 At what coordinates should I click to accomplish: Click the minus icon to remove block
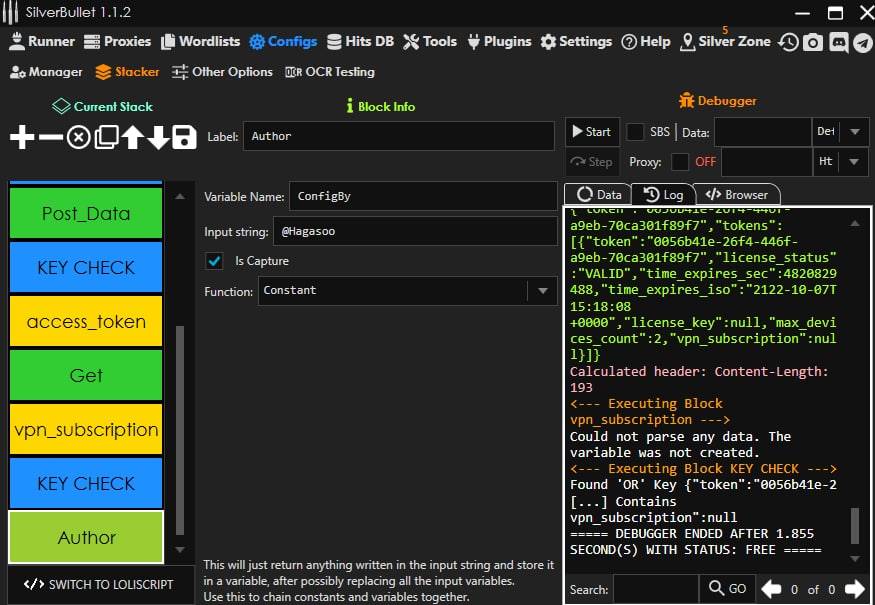coord(50,137)
